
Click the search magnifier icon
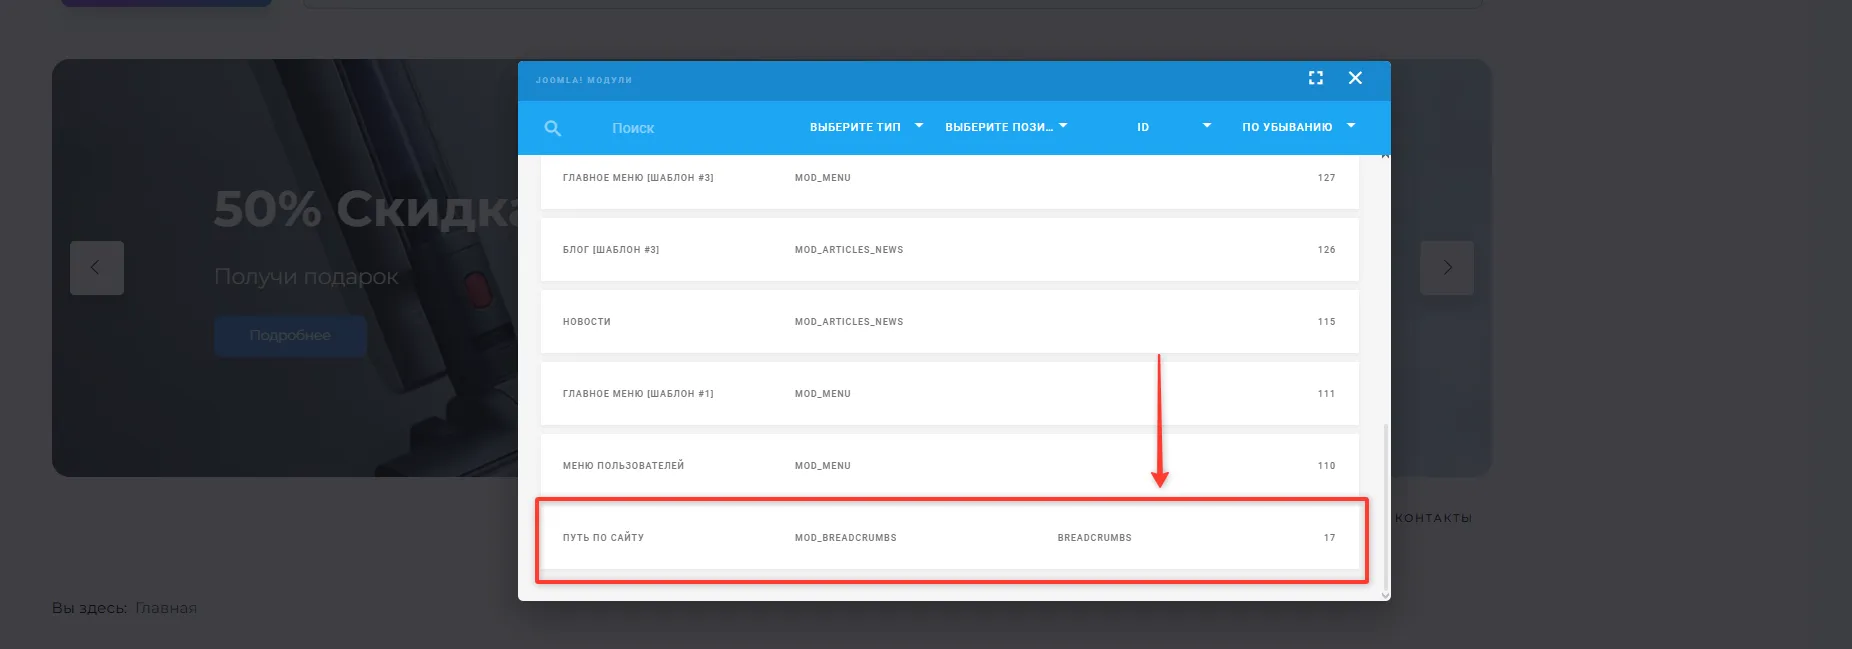tap(553, 128)
